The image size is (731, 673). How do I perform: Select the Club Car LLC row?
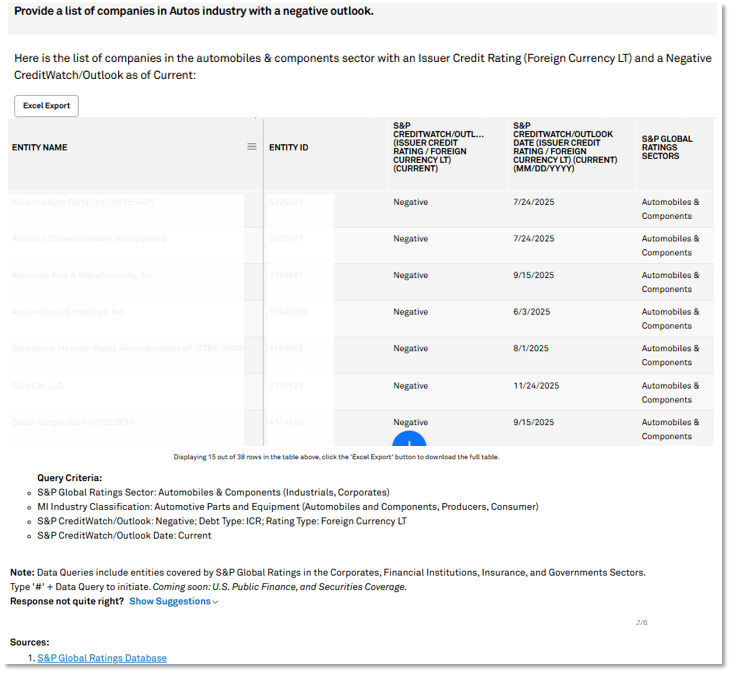coord(39,385)
